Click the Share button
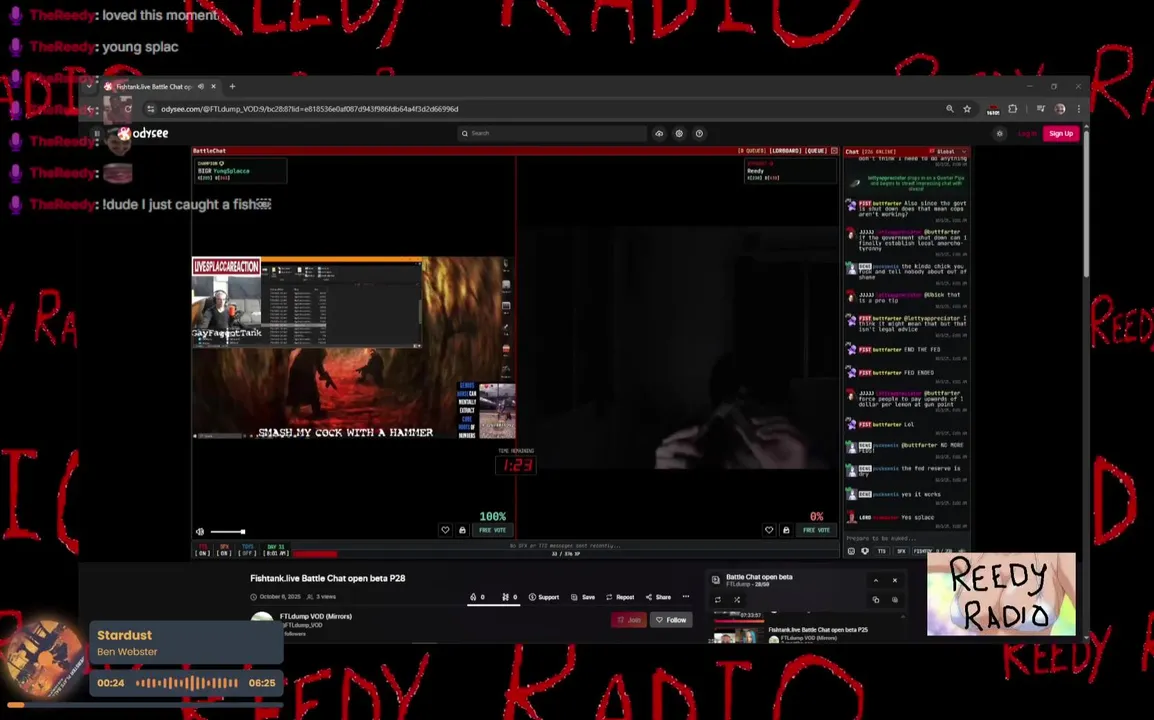Viewport: 1154px width, 720px height. point(658,597)
